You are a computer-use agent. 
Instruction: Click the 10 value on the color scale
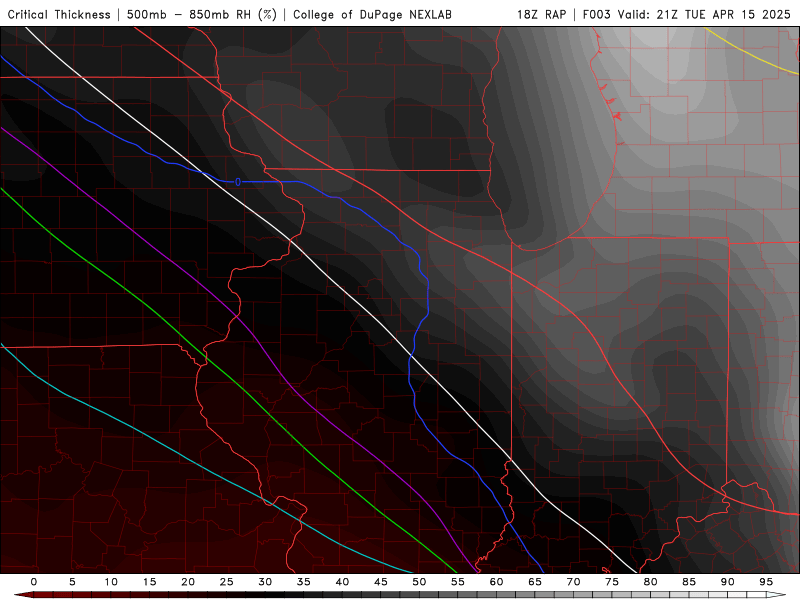(111, 582)
